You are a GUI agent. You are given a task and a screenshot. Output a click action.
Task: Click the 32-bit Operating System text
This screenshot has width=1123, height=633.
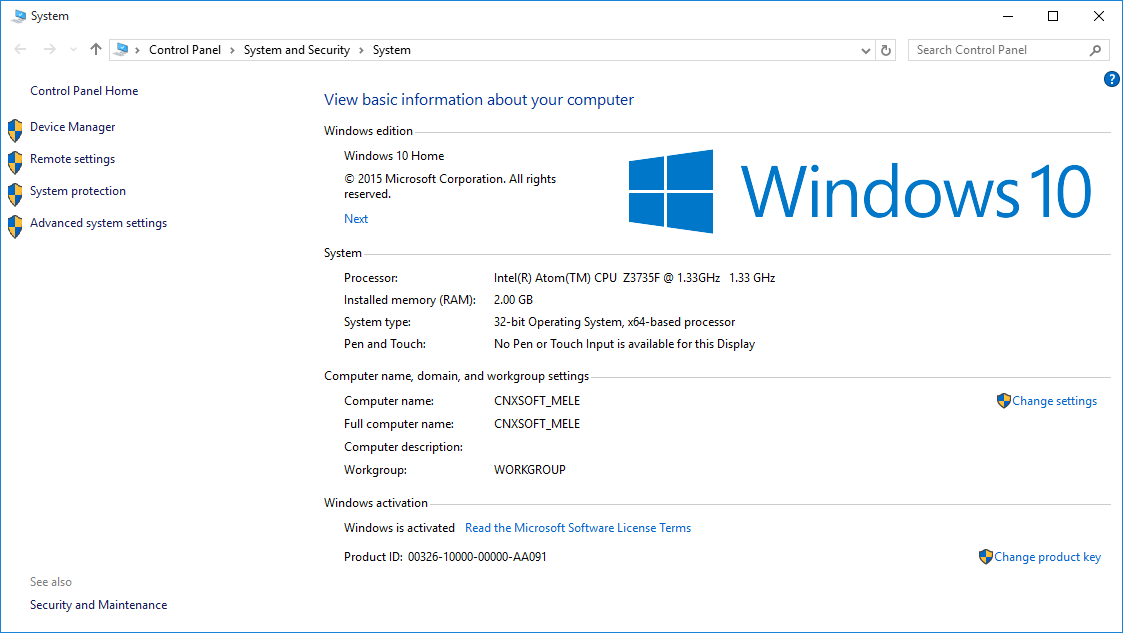(614, 322)
